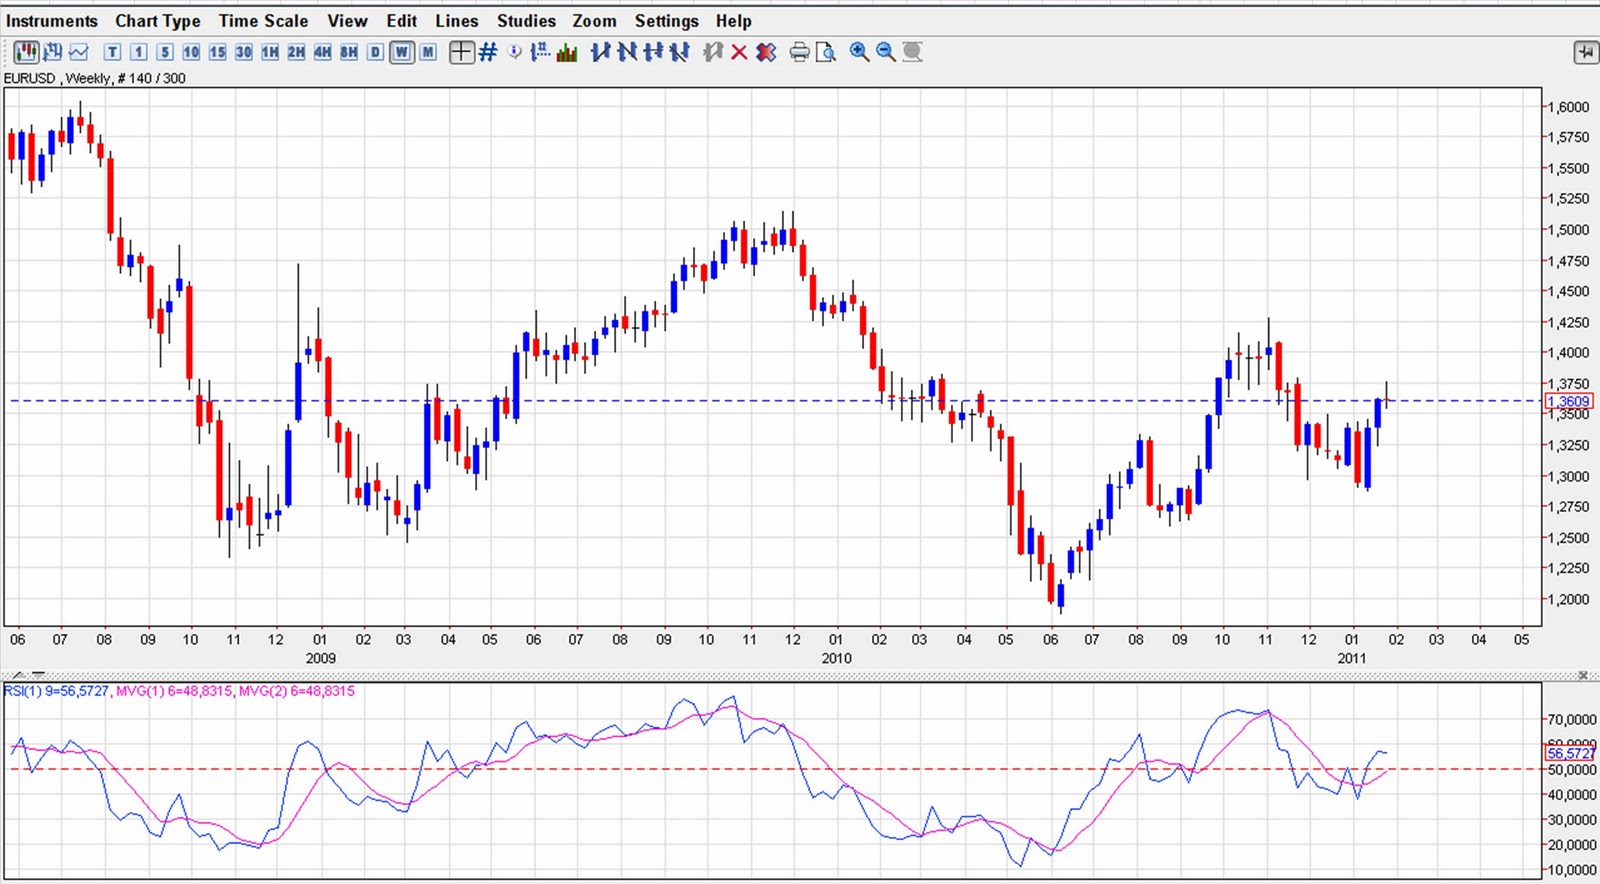
Task: Delete all lines with red-blue X icon
Action: click(x=766, y=52)
